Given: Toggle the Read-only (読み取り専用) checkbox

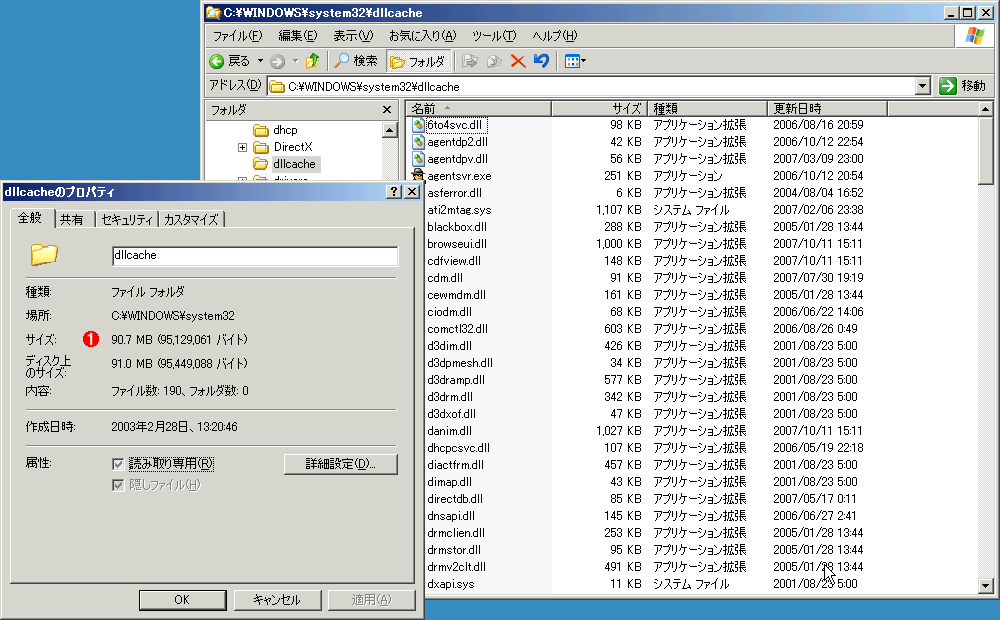Looking at the screenshot, I should tap(117, 464).
